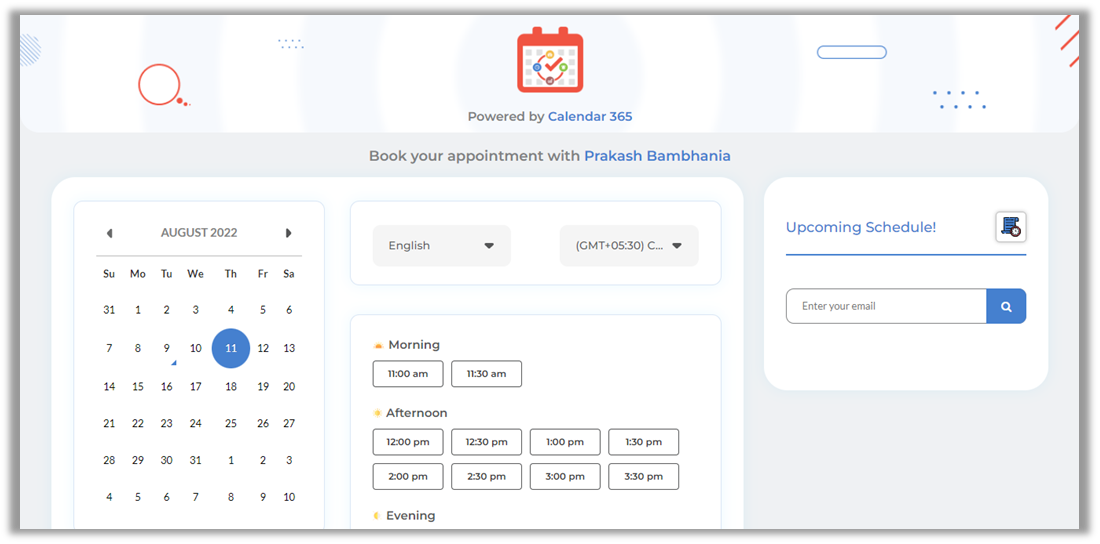Choose August 25 in the calendar

[x=231, y=423]
